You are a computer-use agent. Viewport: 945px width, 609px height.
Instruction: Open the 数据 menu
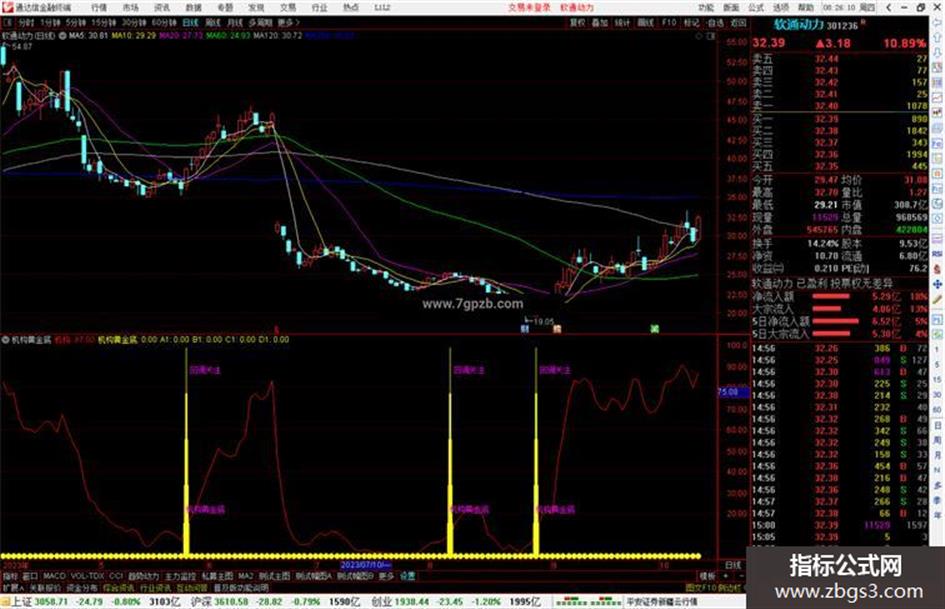(193, 8)
